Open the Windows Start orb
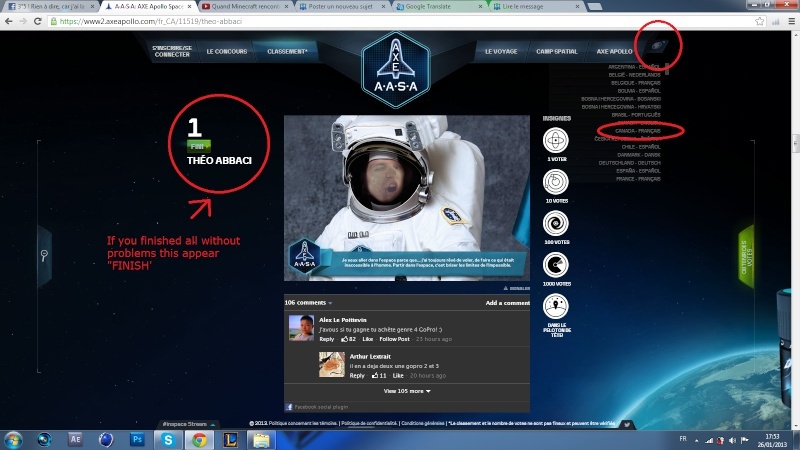 [x=13, y=440]
